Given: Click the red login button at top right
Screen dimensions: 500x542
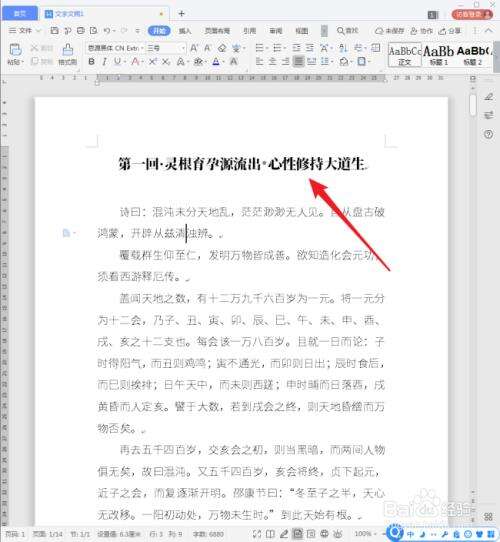Looking at the screenshot, I should click(x=472, y=14).
